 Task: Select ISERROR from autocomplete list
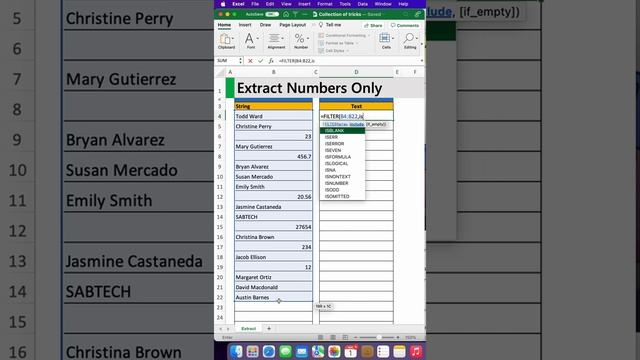coord(342,144)
